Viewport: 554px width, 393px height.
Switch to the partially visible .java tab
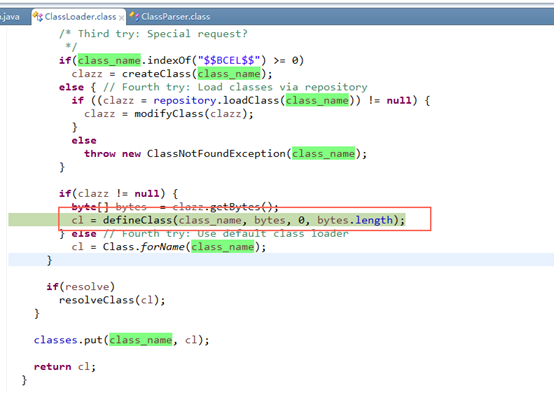(x=10, y=17)
